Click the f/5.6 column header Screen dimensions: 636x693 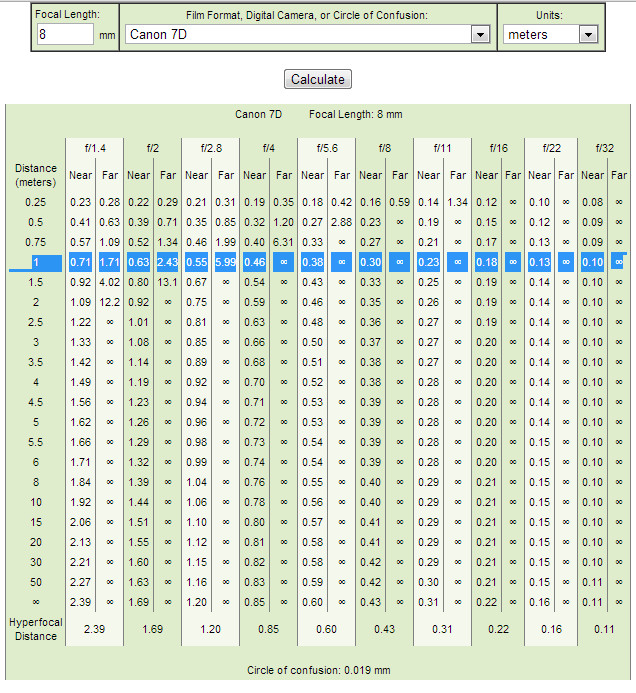tap(326, 148)
